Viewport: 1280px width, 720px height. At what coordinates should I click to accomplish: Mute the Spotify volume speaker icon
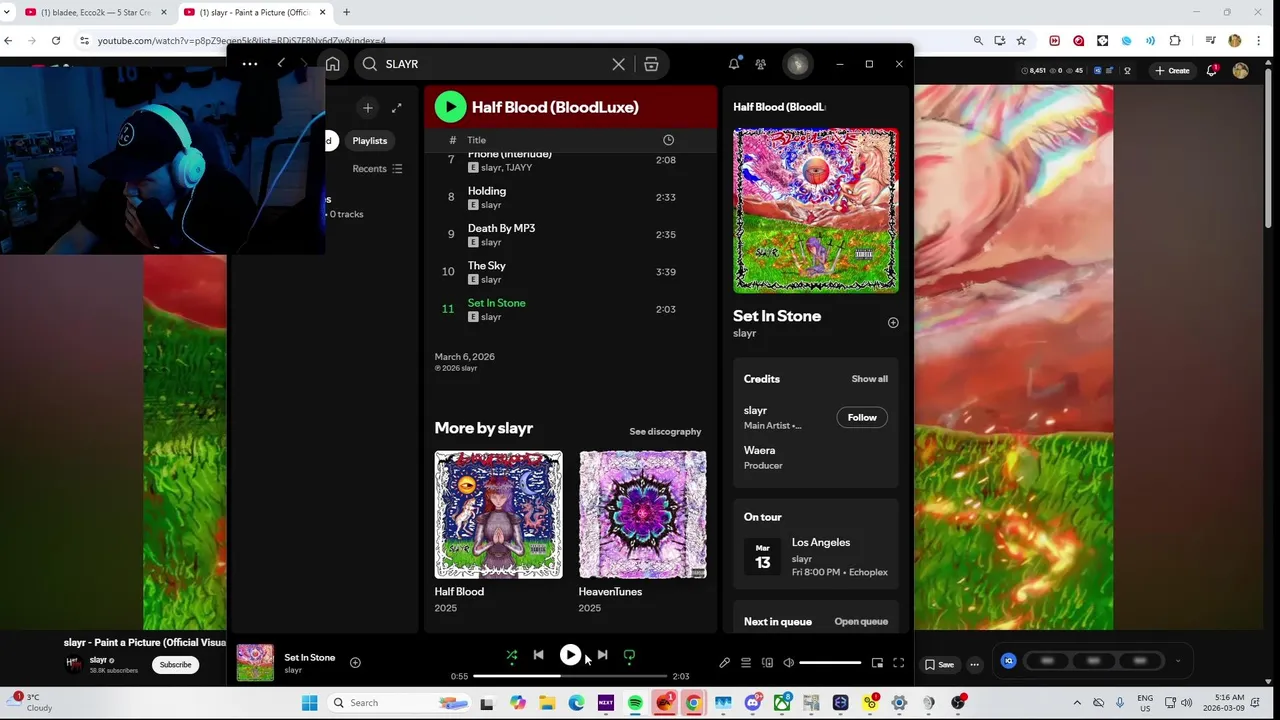pyautogui.click(x=788, y=663)
